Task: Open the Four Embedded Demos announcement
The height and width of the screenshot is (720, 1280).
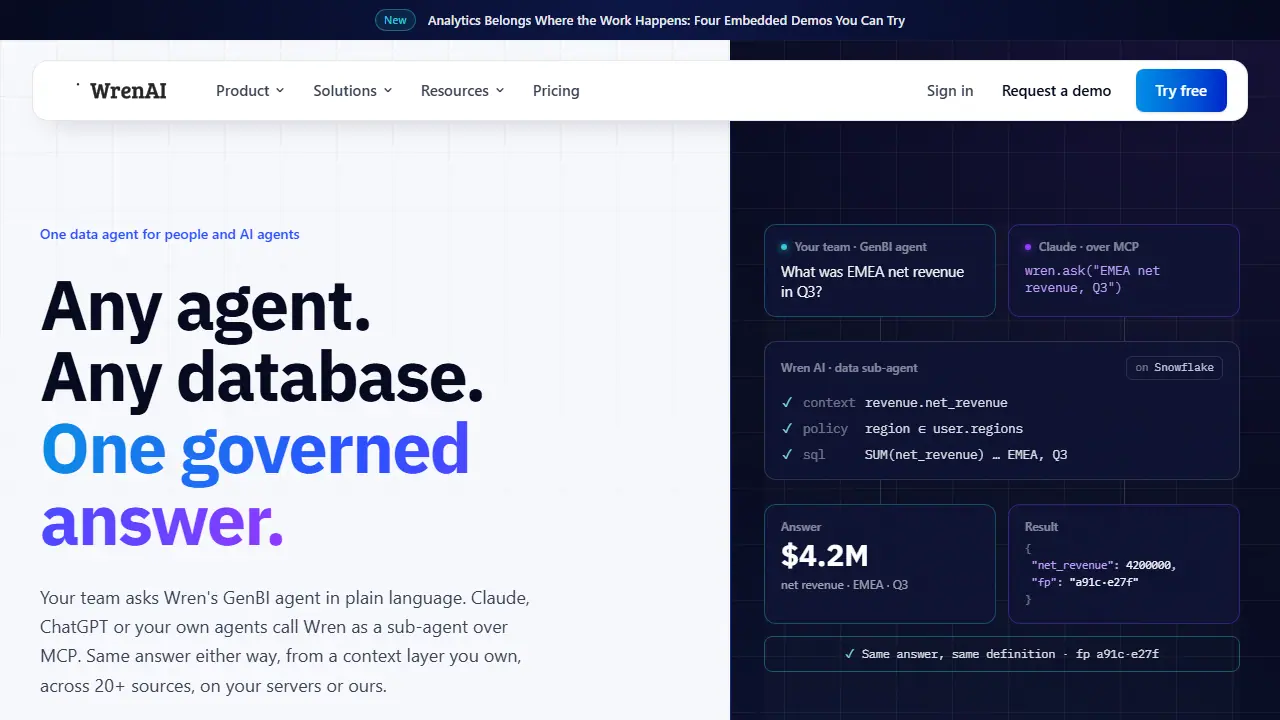Action: [666, 20]
